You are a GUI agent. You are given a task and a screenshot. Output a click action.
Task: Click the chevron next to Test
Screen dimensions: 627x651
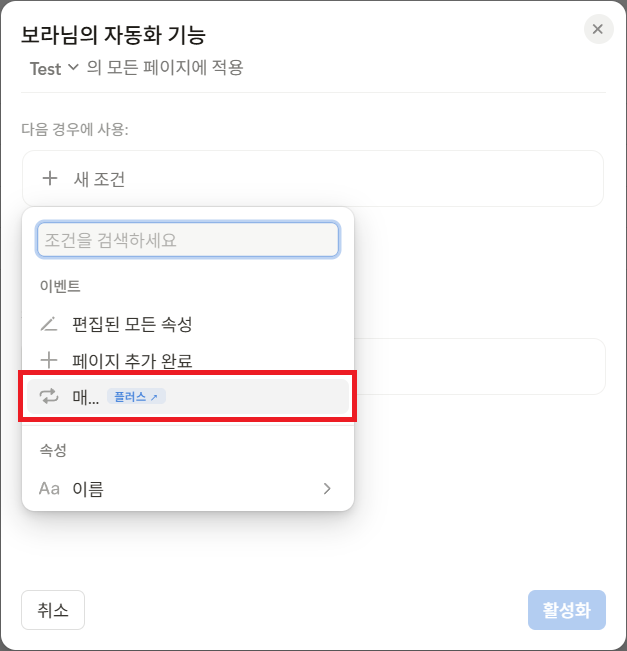pyautogui.click(x=73, y=67)
